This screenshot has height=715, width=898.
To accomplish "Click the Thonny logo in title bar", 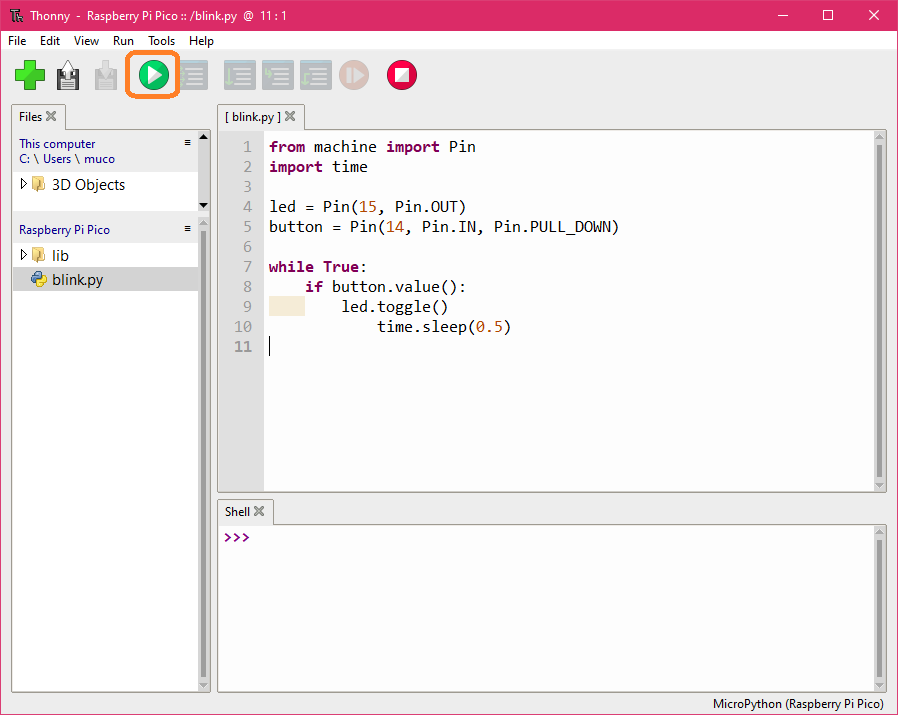I will point(16,15).
